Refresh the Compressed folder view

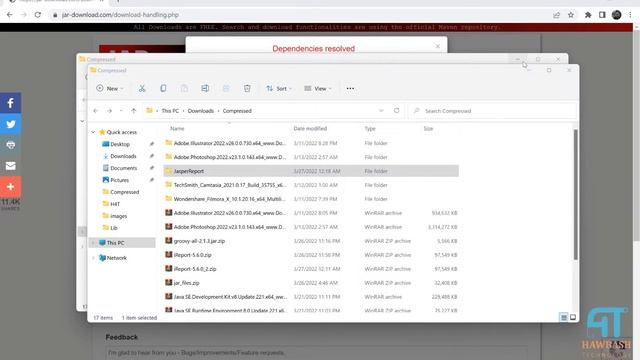(x=396, y=111)
